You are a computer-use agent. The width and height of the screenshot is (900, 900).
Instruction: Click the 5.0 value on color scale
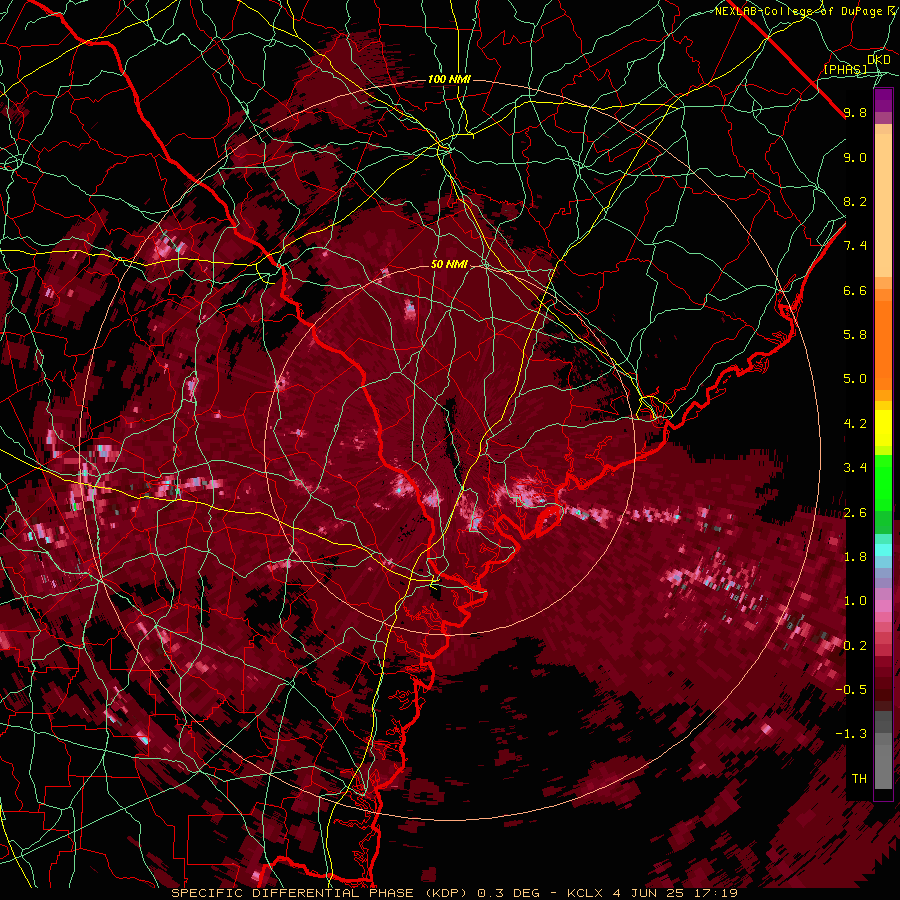tap(855, 379)
